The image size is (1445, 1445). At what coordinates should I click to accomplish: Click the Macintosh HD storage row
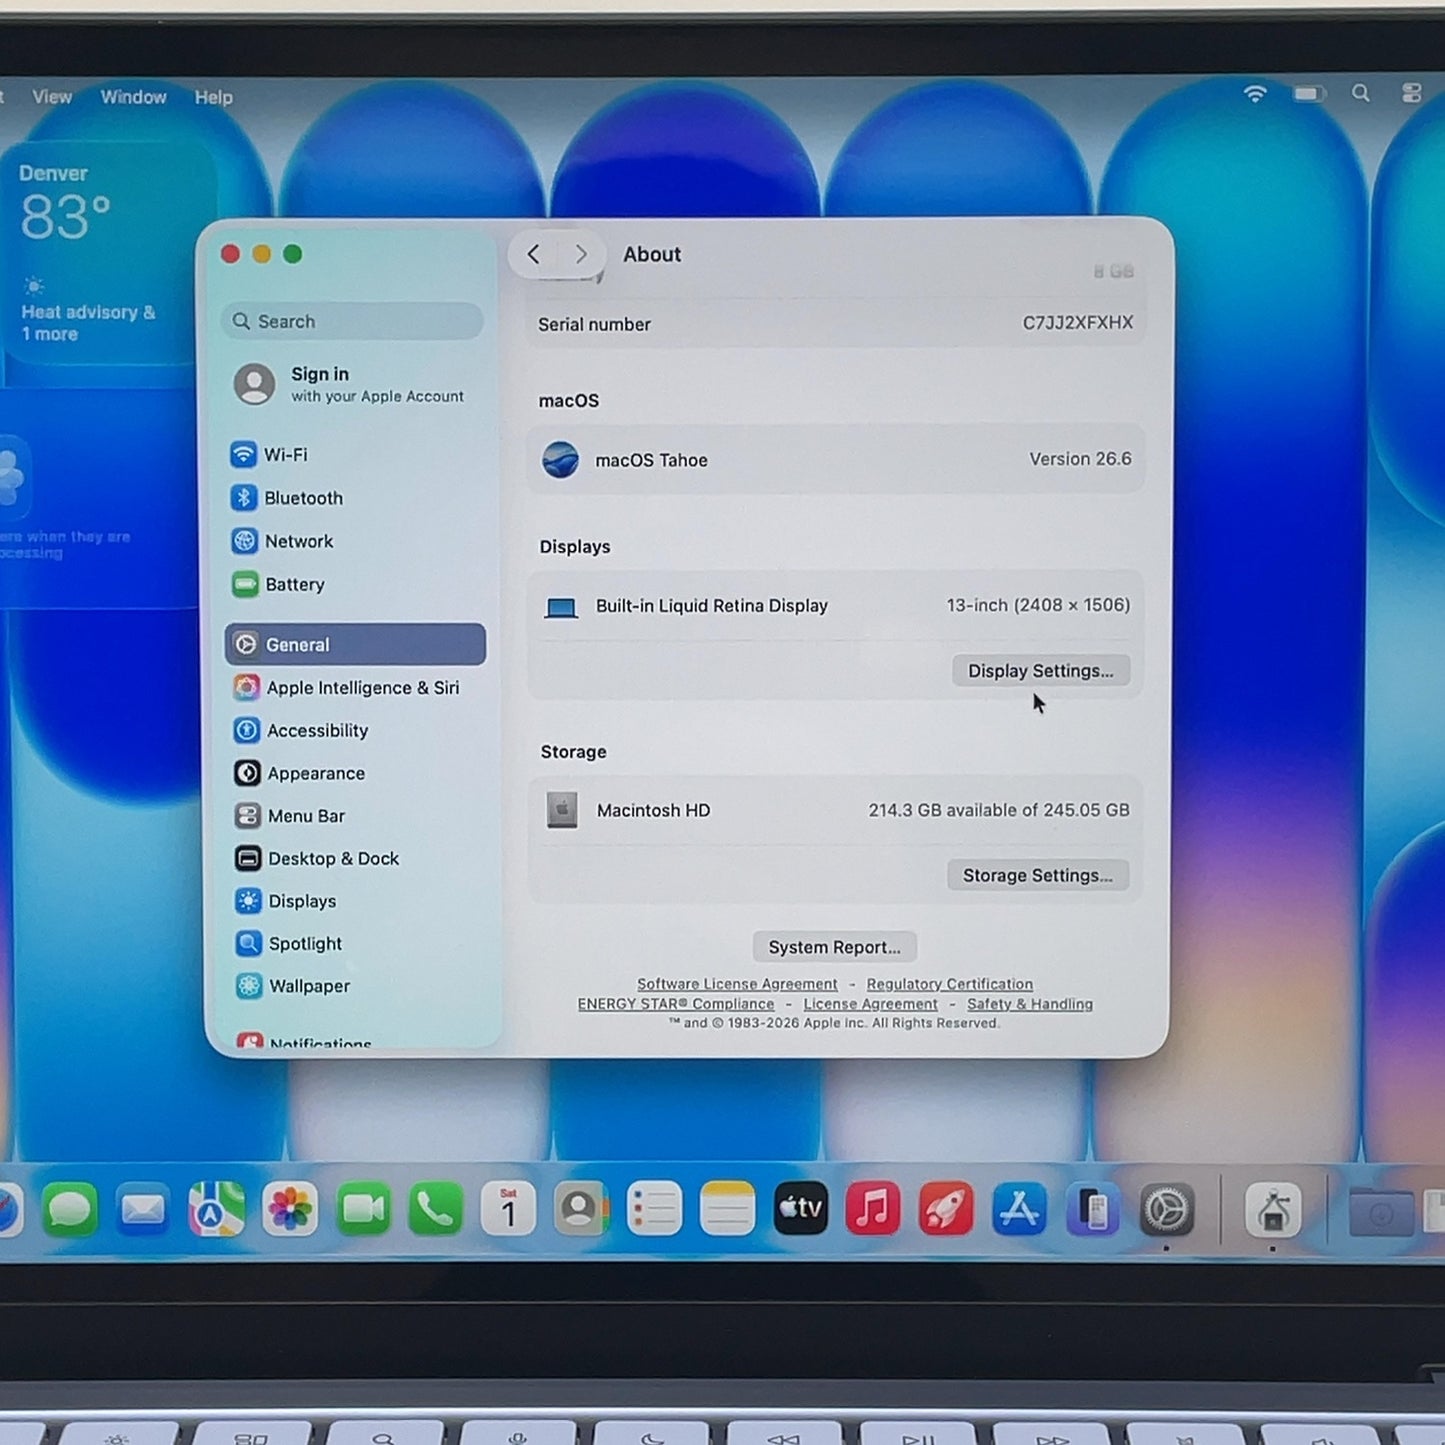pyautogui.click(x=835, y=810)
